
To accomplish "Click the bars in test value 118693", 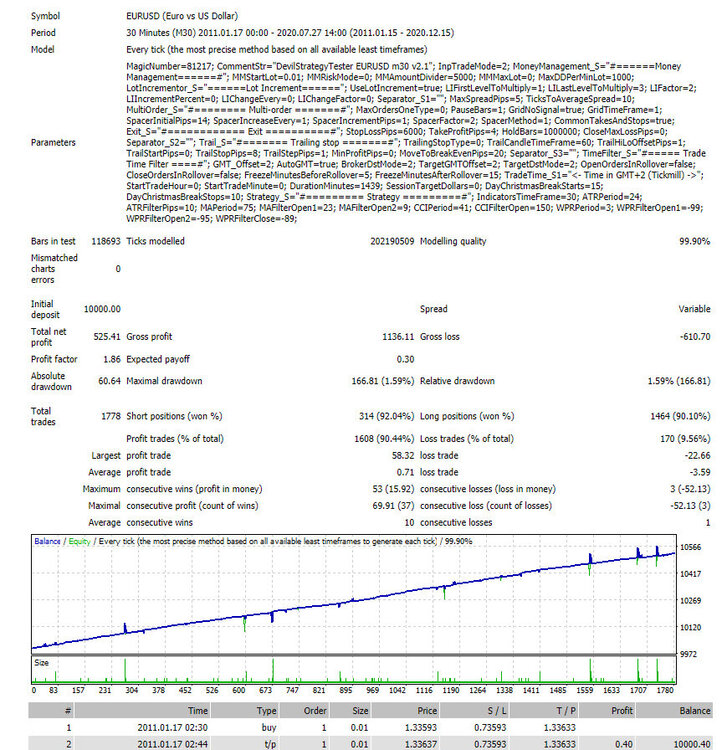I will [x=106, y=241].
